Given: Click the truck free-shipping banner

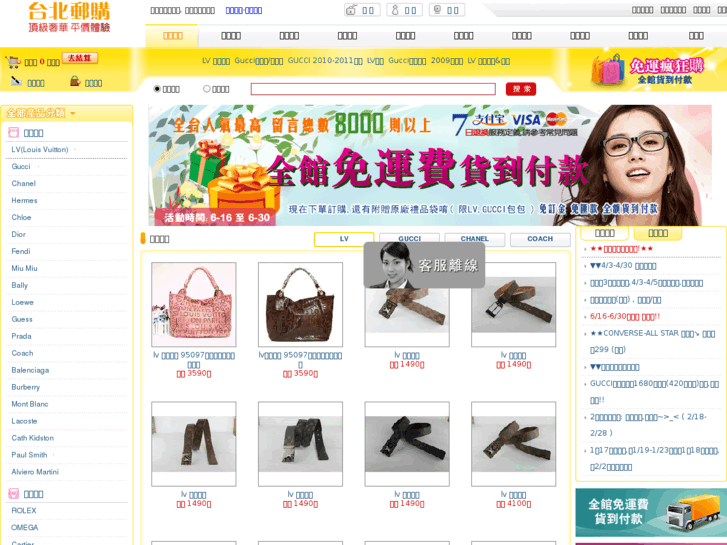Looking at the screenshot, I should [x=651, y=513].
